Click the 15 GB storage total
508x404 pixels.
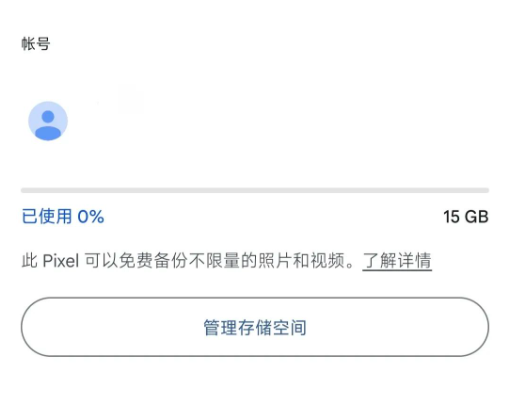coord(466,217)
